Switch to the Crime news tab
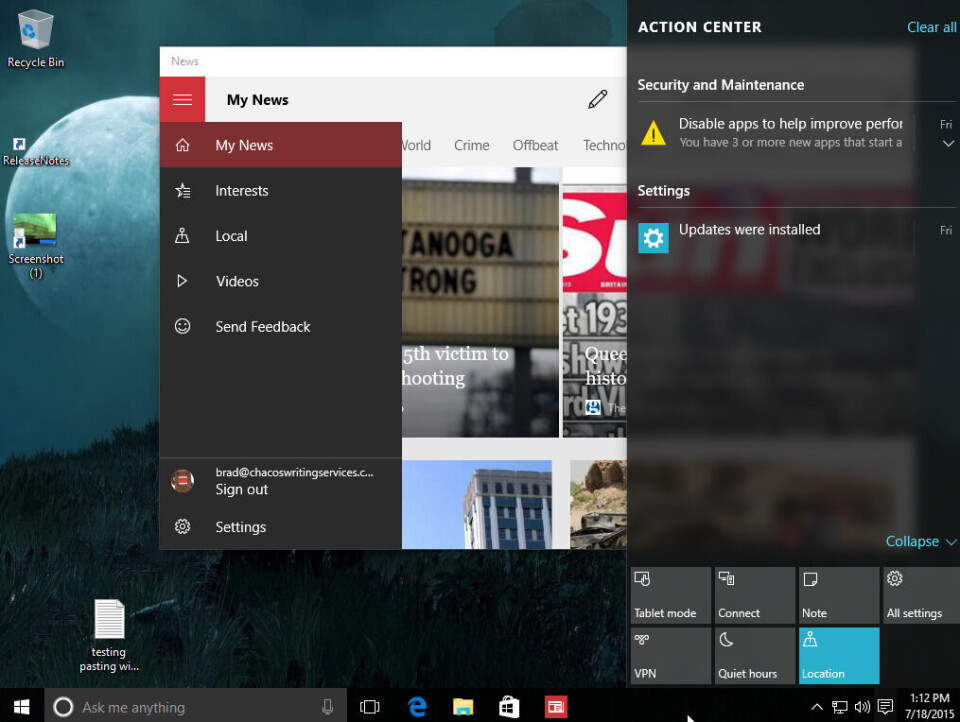The width and height of the screenshot is (960, 722). coord(471,145)
